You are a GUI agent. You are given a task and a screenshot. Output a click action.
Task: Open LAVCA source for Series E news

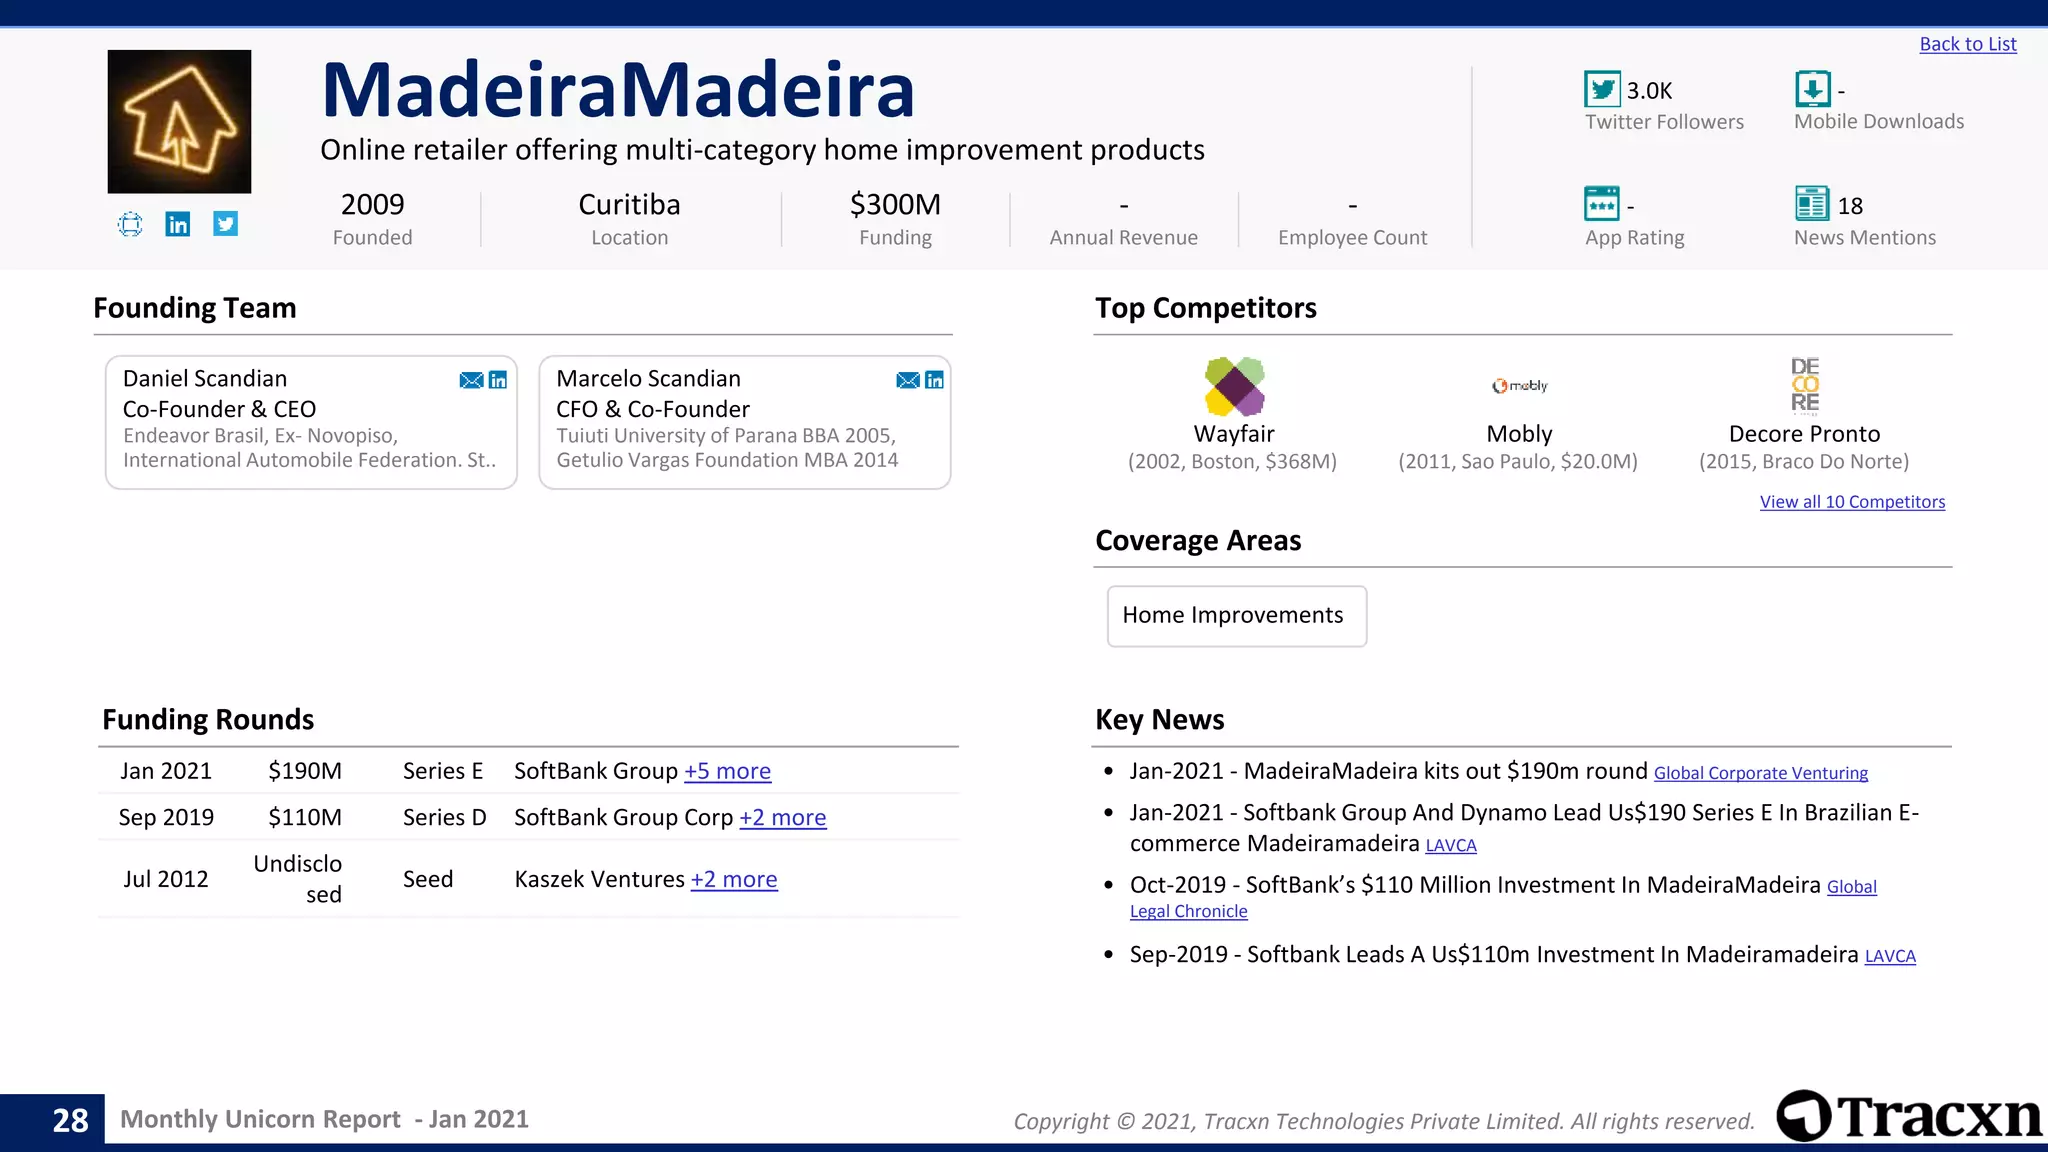pyautogui.click(x=1451, y=845)
